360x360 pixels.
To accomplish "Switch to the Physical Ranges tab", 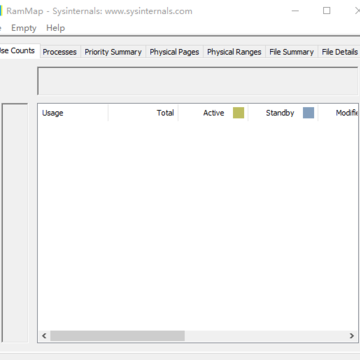I will click(234, 52).
